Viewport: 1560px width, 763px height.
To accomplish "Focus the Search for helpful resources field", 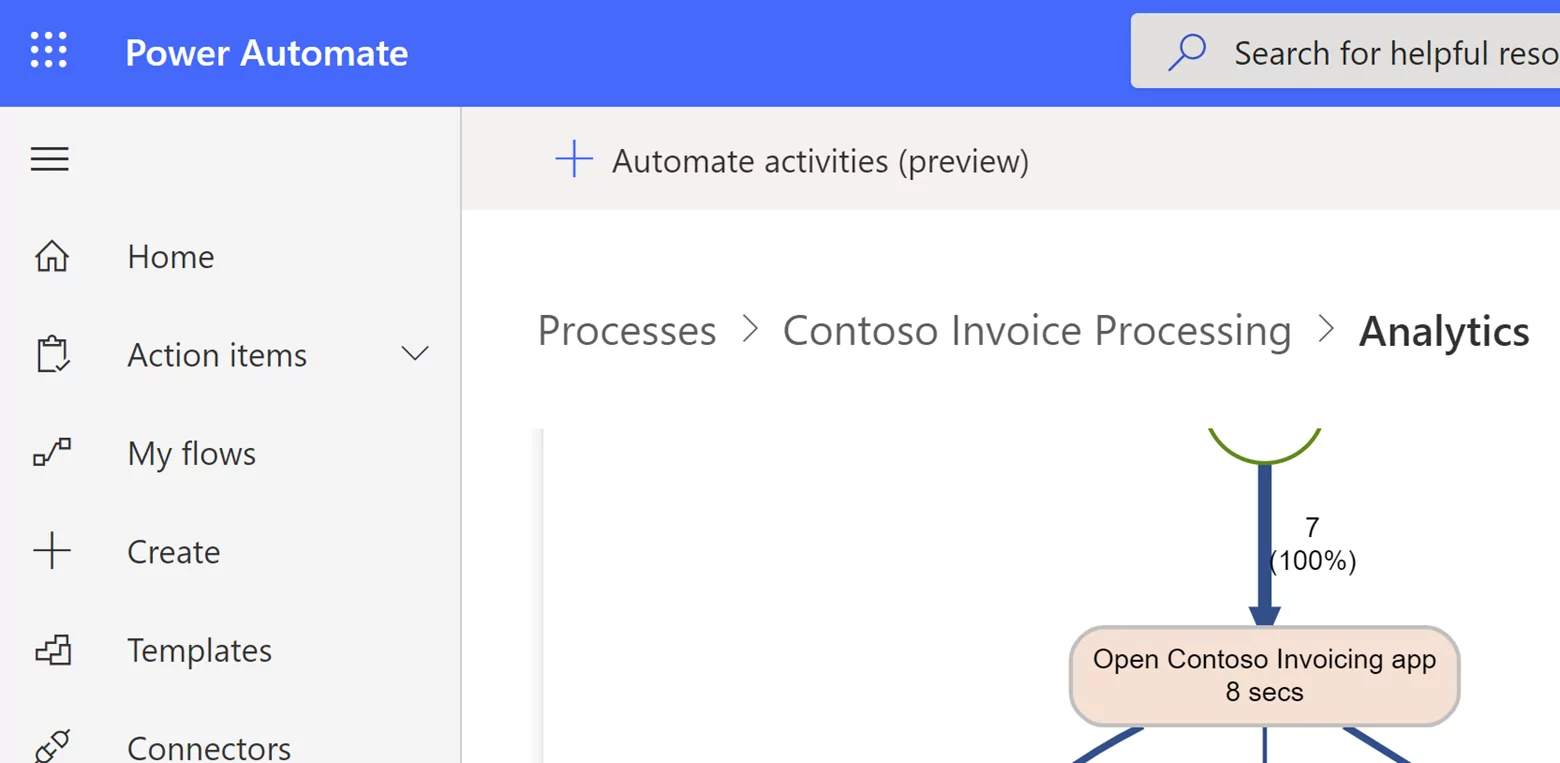I will (x=1345, y=51).
